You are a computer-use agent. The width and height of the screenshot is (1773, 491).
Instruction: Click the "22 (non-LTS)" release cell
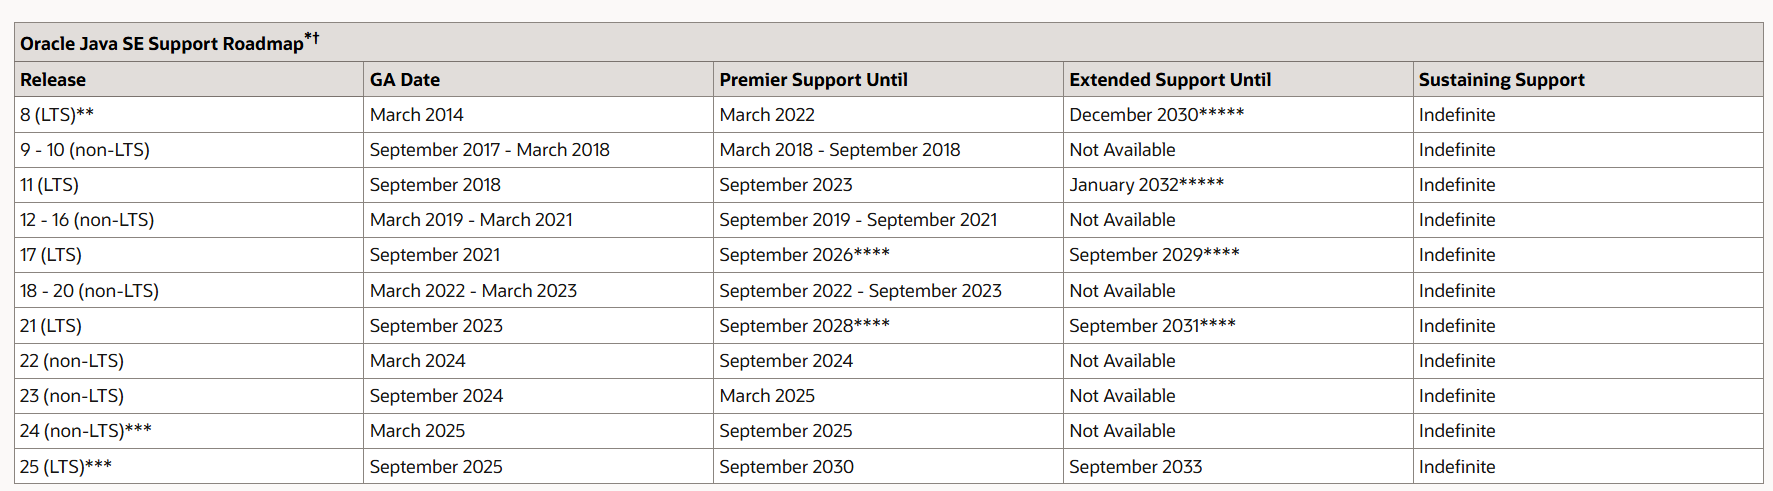pyautogui.click(x=72, y=361)
